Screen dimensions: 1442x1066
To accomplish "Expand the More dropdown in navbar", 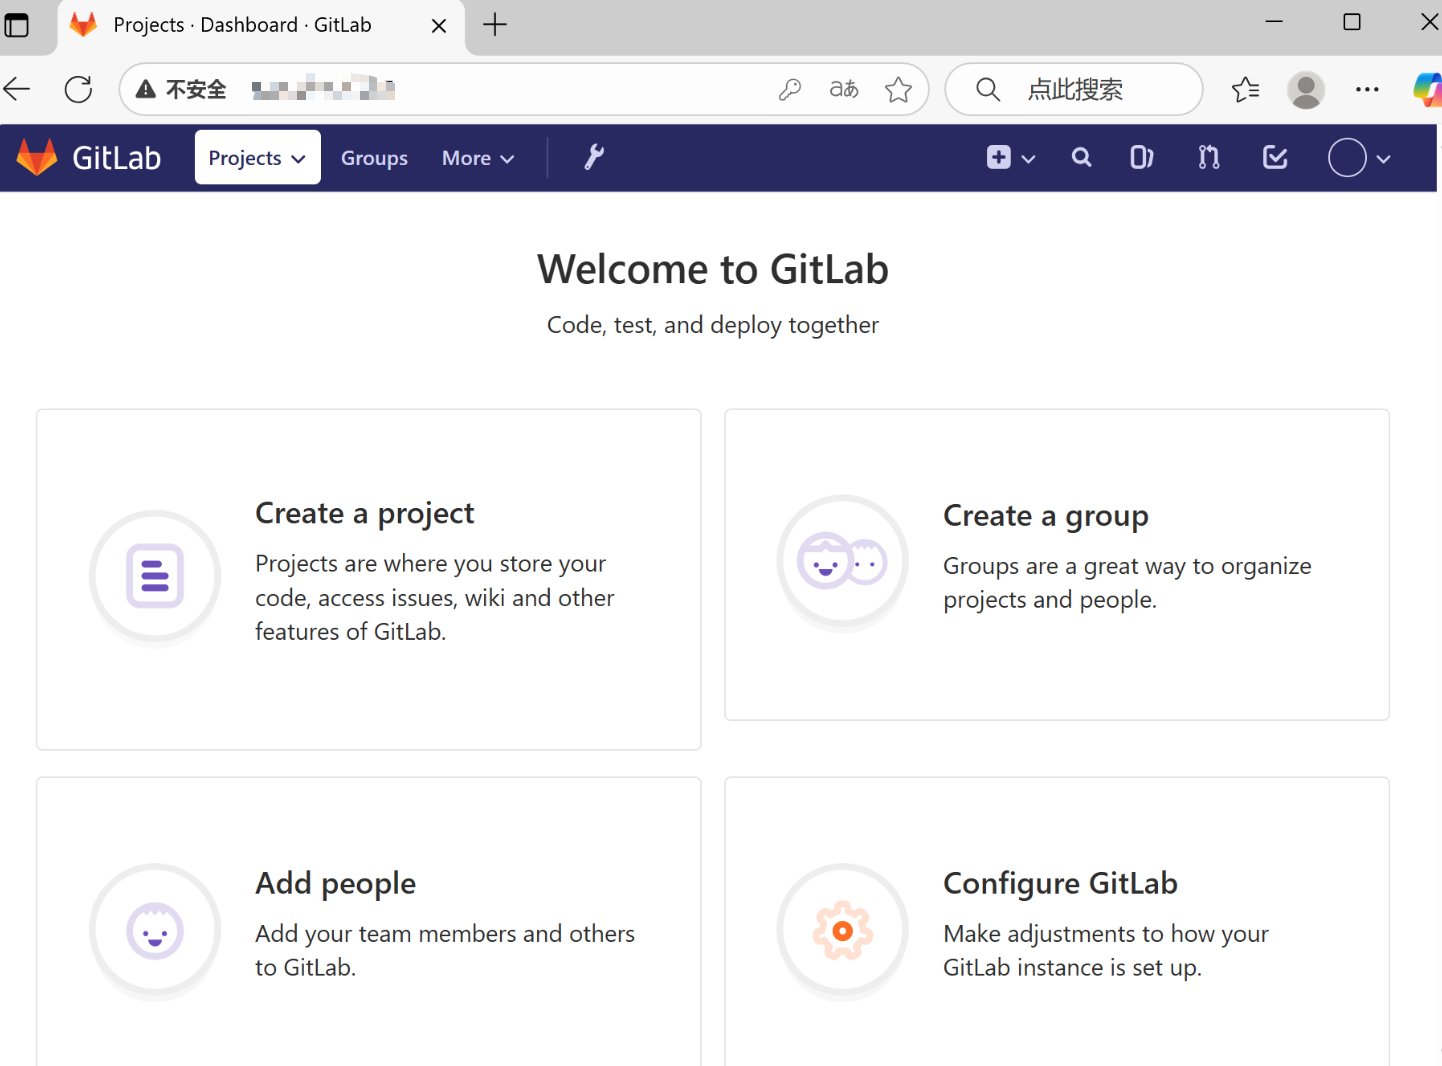I will point(478,158).
